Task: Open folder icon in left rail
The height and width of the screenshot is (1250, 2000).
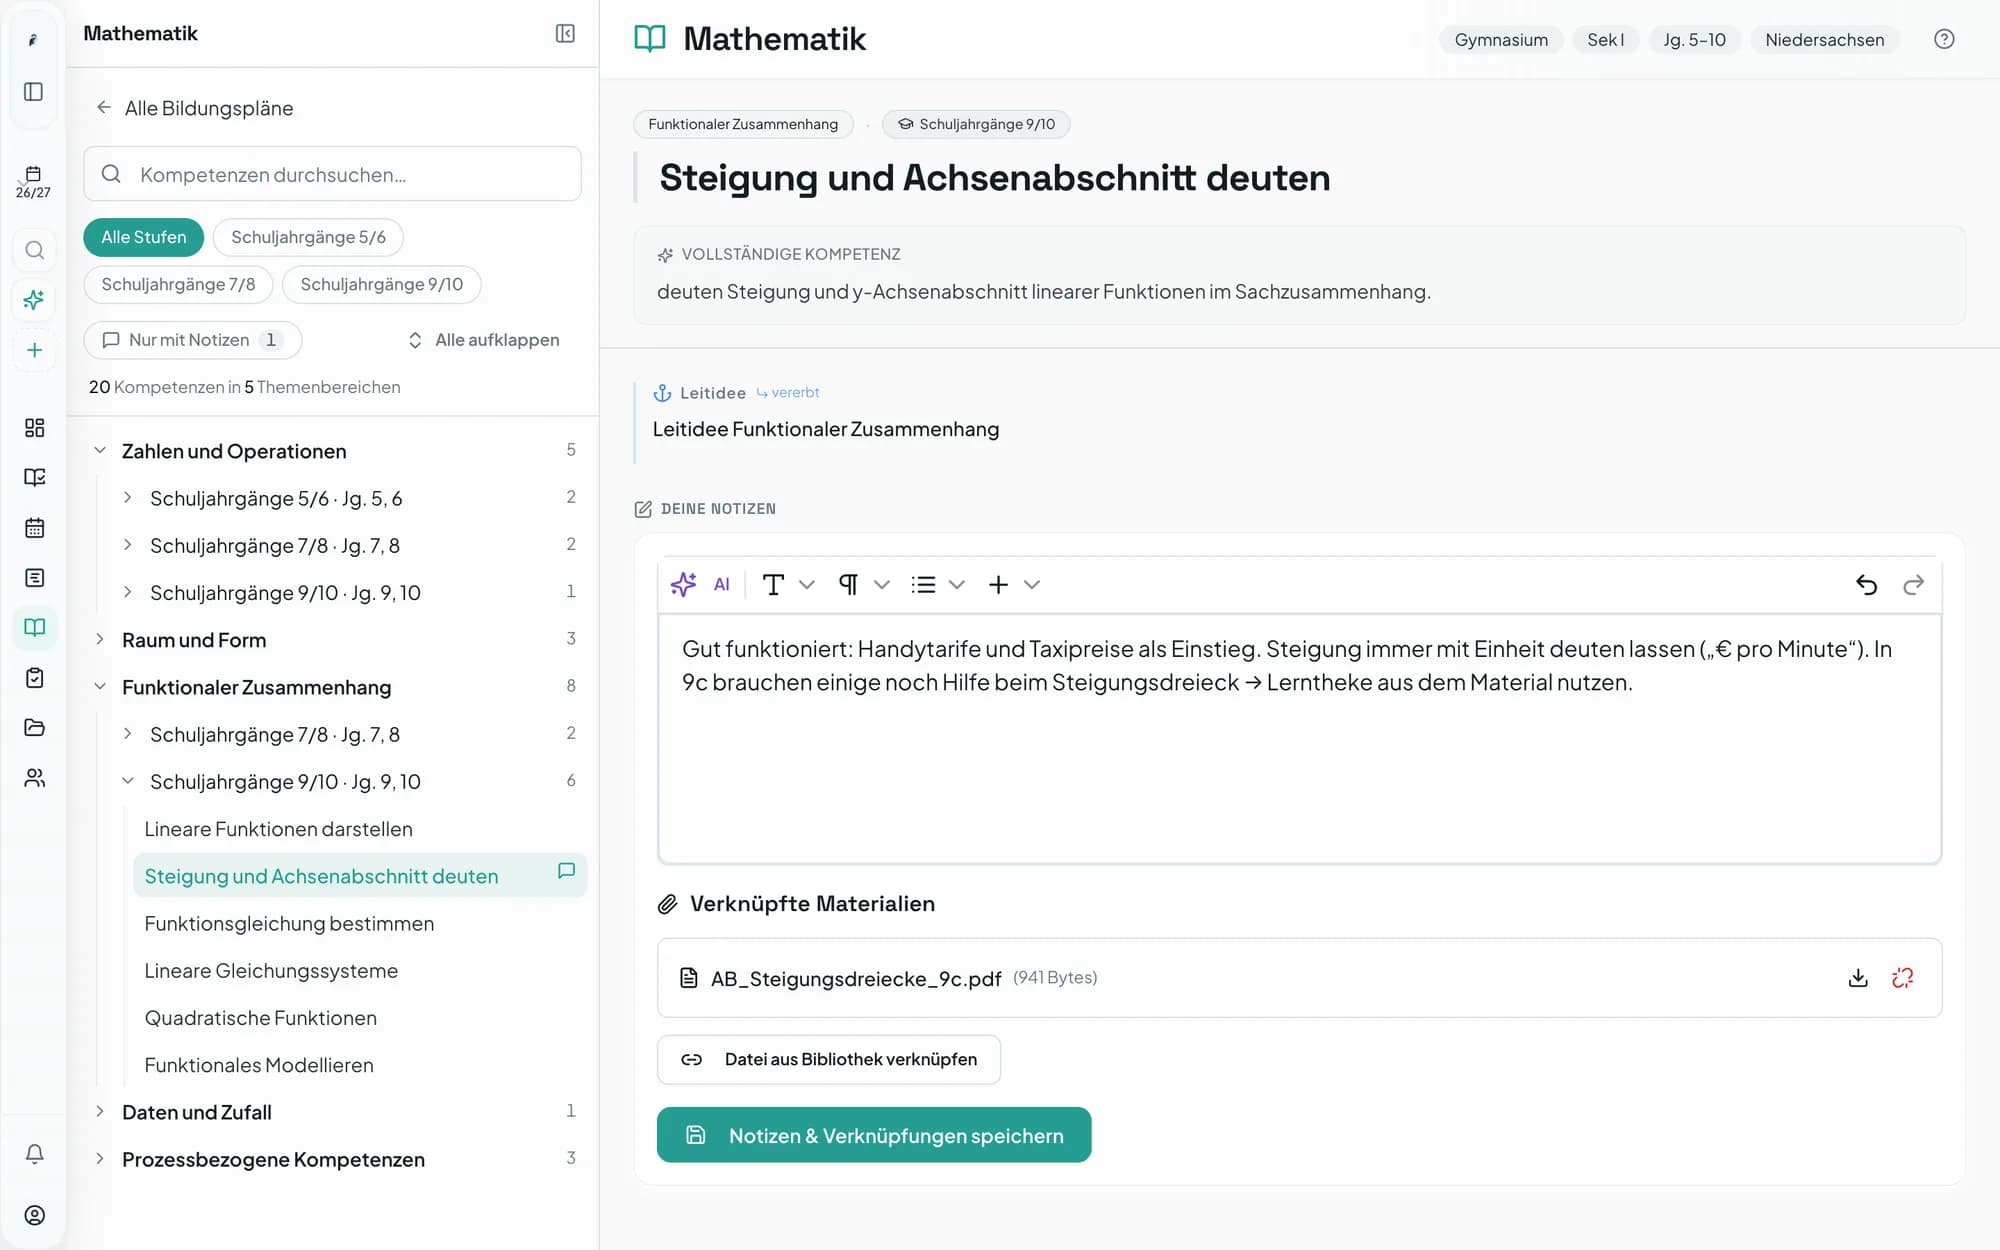Action: coord(34,728)
